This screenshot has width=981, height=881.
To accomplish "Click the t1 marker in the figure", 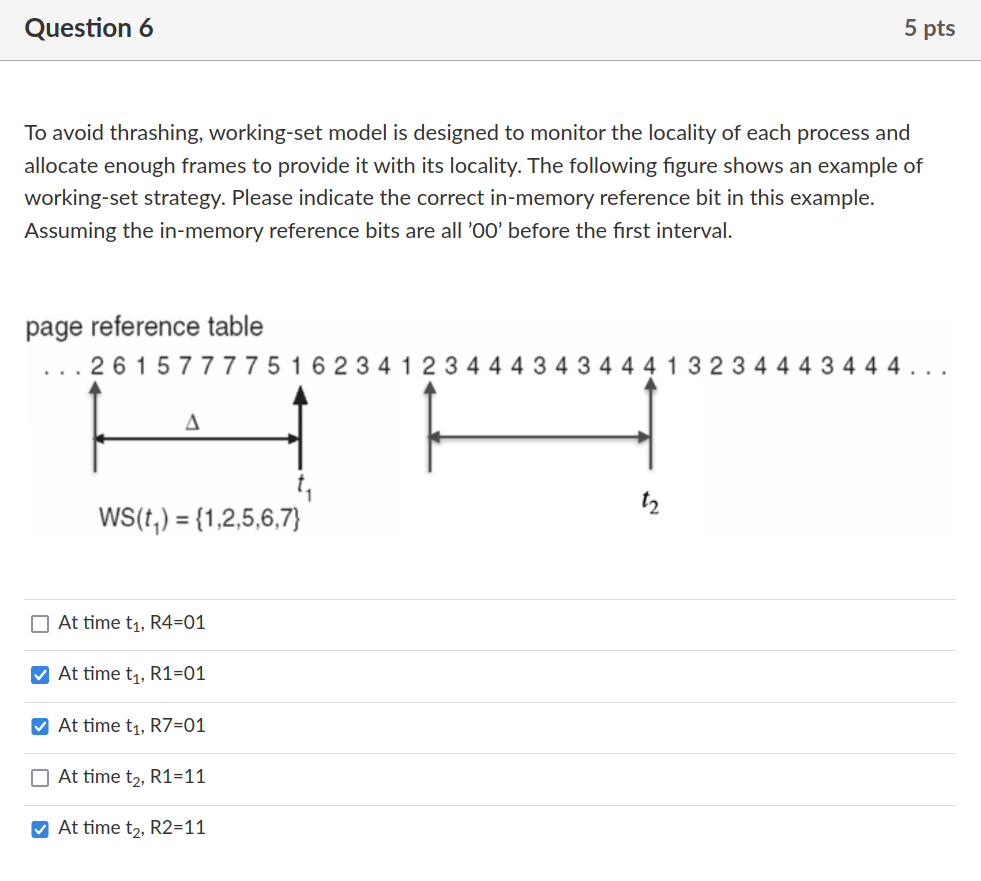I will 305,487.
